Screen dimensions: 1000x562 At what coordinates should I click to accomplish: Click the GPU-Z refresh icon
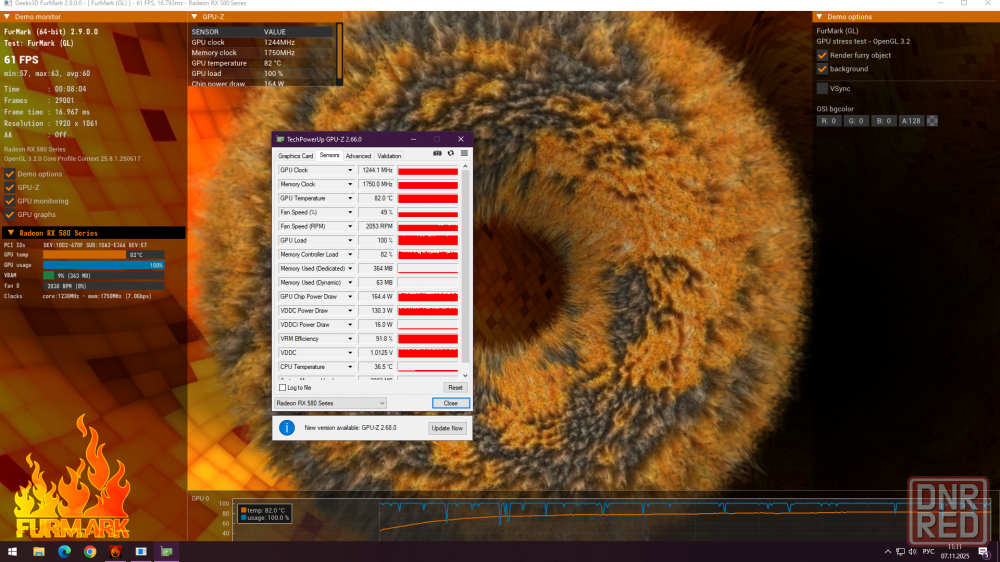[x=451, y=153]
